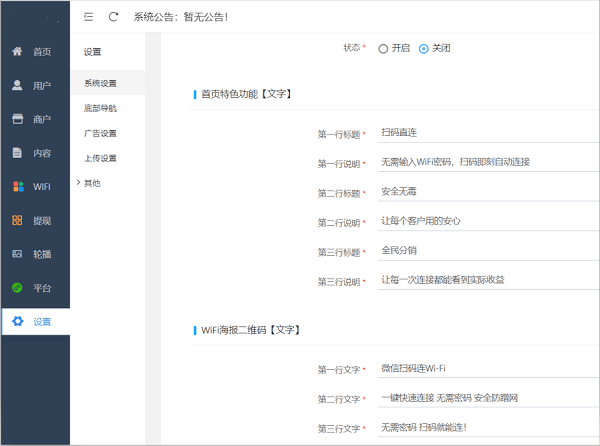Open 系统设置 menu item
Viewport: 600px width, 446px height.
point(101,83)
